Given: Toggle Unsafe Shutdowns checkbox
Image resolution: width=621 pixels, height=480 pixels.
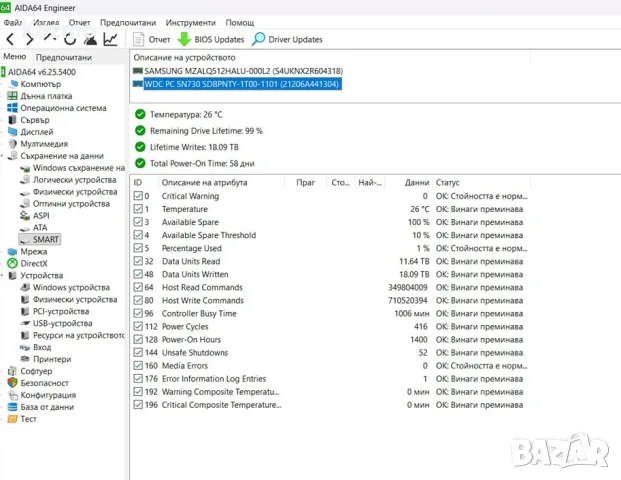Looking at the screenshot, I should pos(138,352).
